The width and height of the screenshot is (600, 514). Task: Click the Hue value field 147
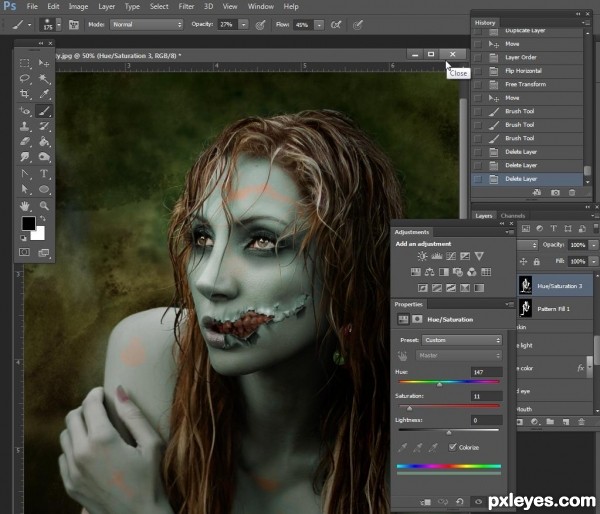(486, 372)
